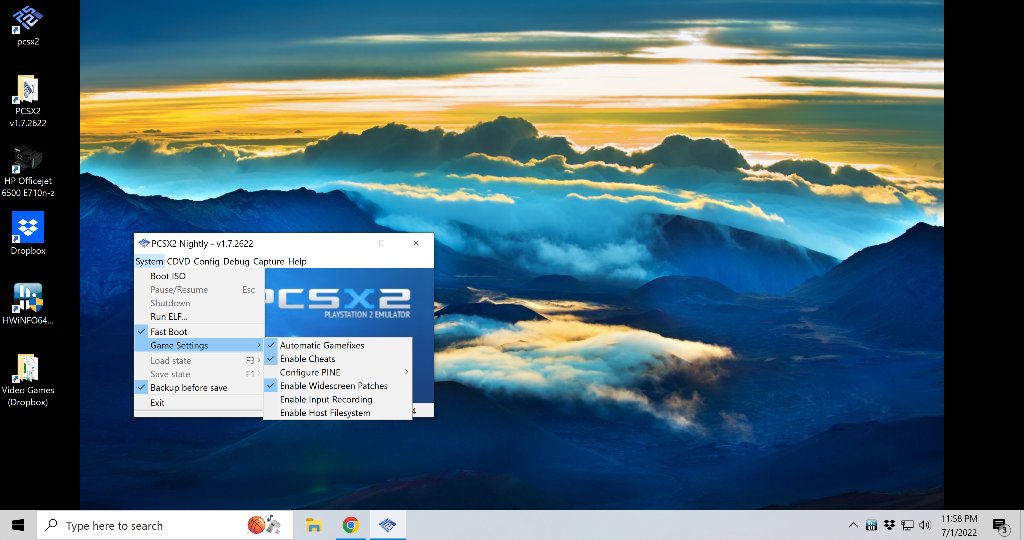Viewport: 1024px width, 540px height.
Task: Open Google Chrome from the taskbar
Action: pyautogui.click(x=351, y=525)
